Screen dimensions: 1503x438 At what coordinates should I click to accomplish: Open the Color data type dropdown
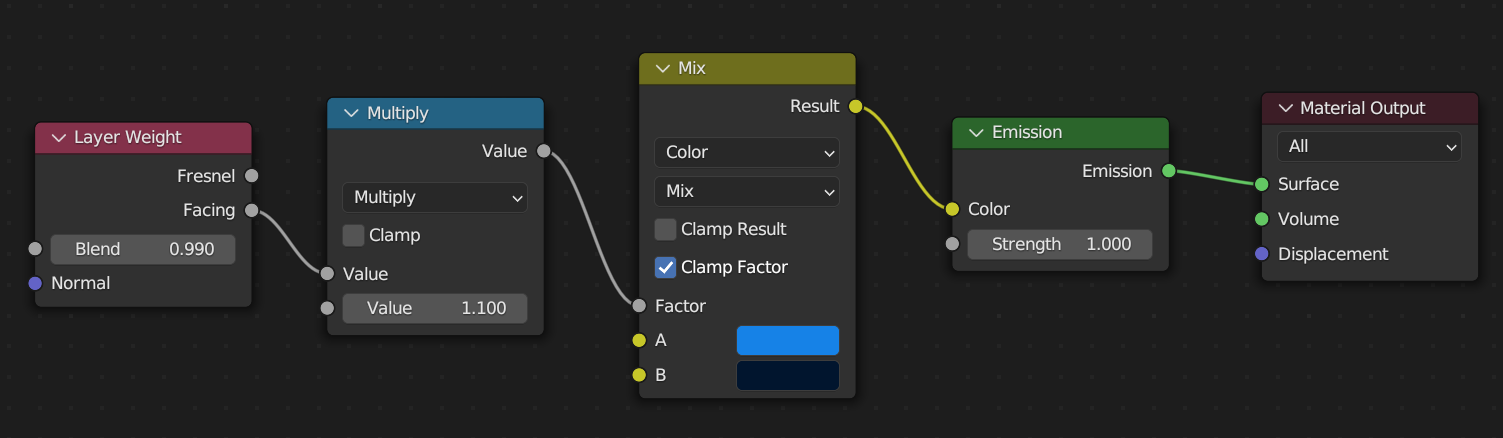[746, 152]
